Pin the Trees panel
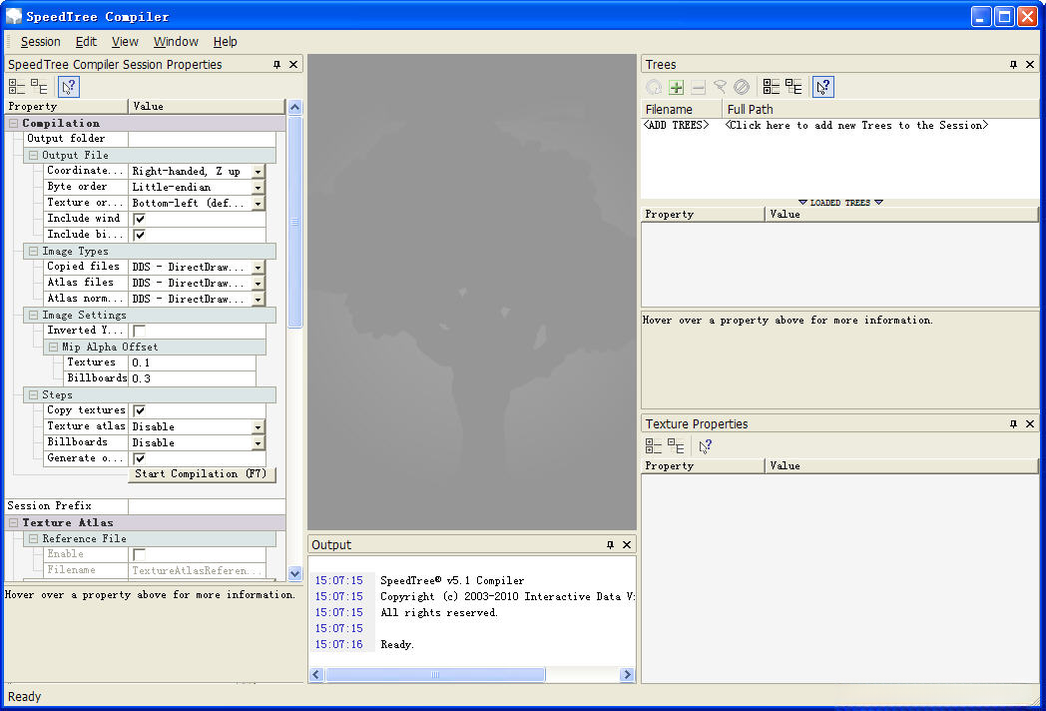This screenshot has width=1046, height=711. [x=1013, y=65]
